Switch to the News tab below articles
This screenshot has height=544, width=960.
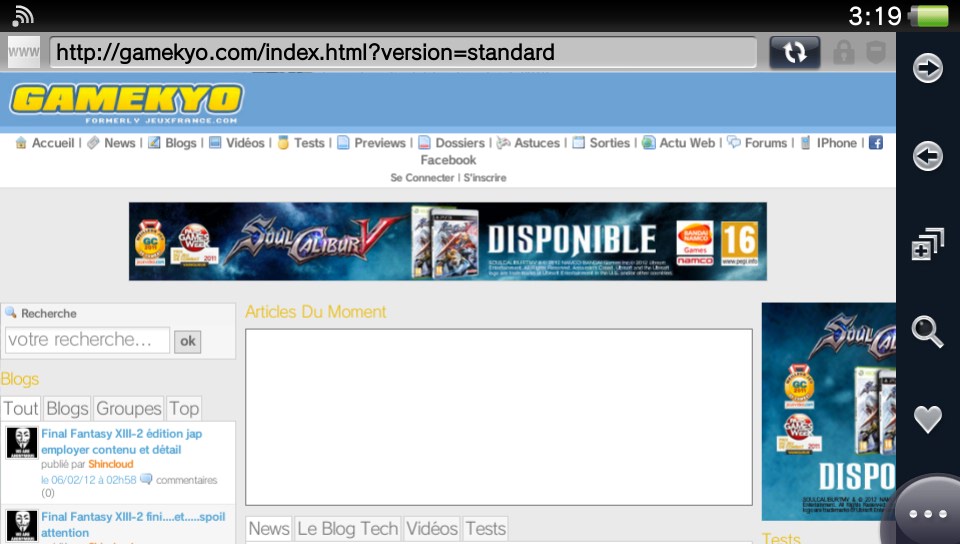[269, 529]
